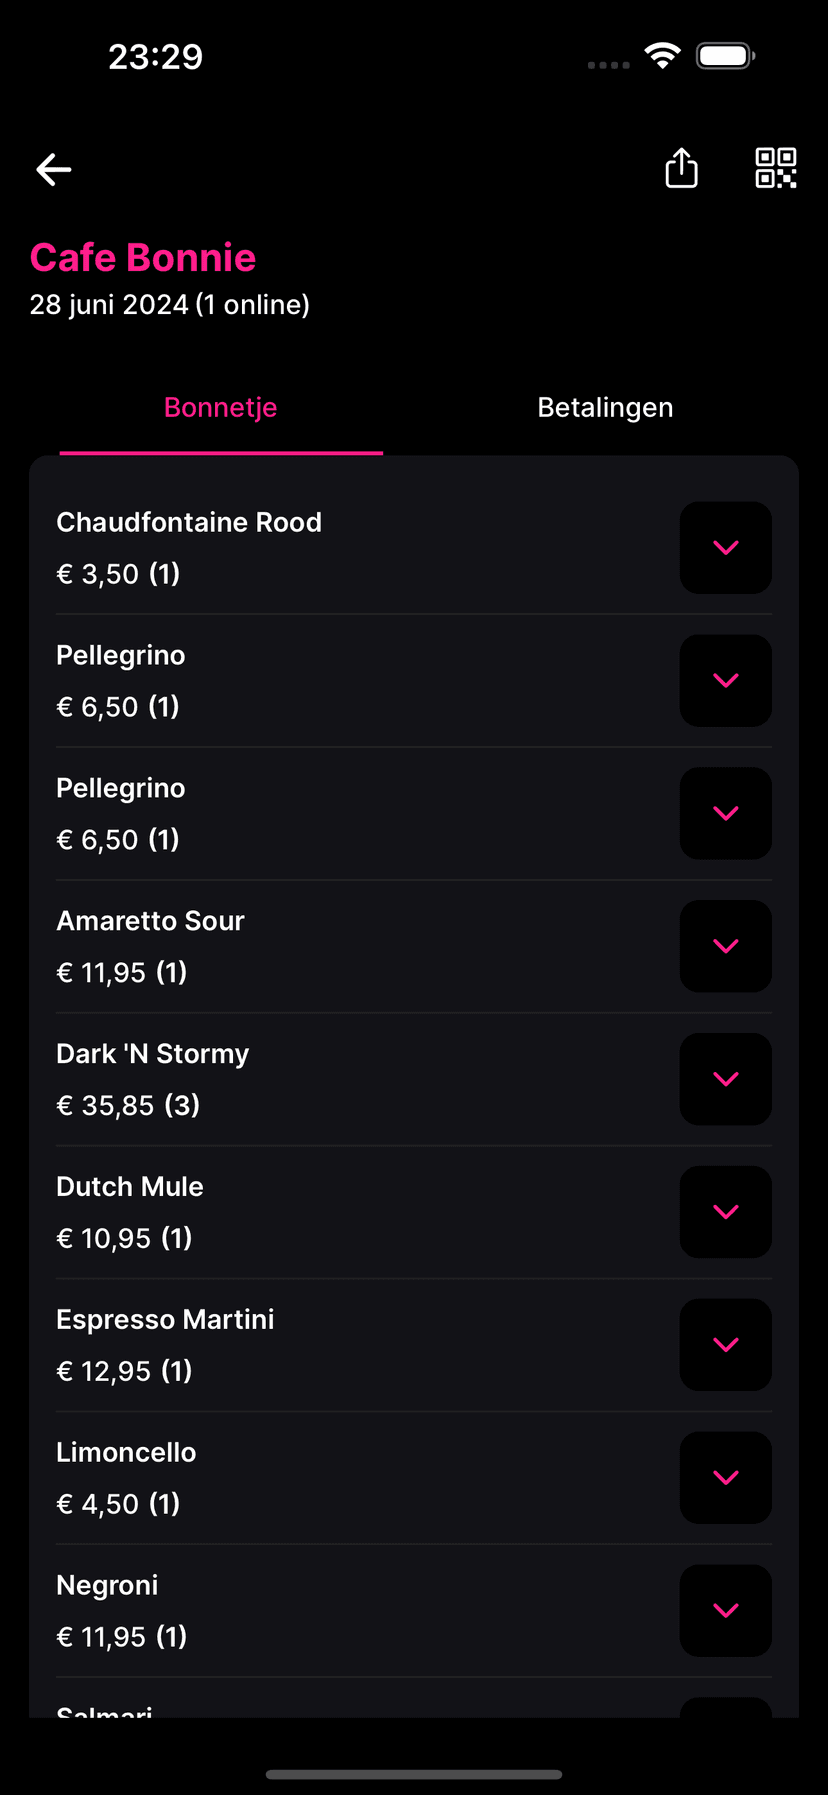This screenshot has width=828, height=1795.
Task: Tap the battery indicator icon
Action: point(725,56)
